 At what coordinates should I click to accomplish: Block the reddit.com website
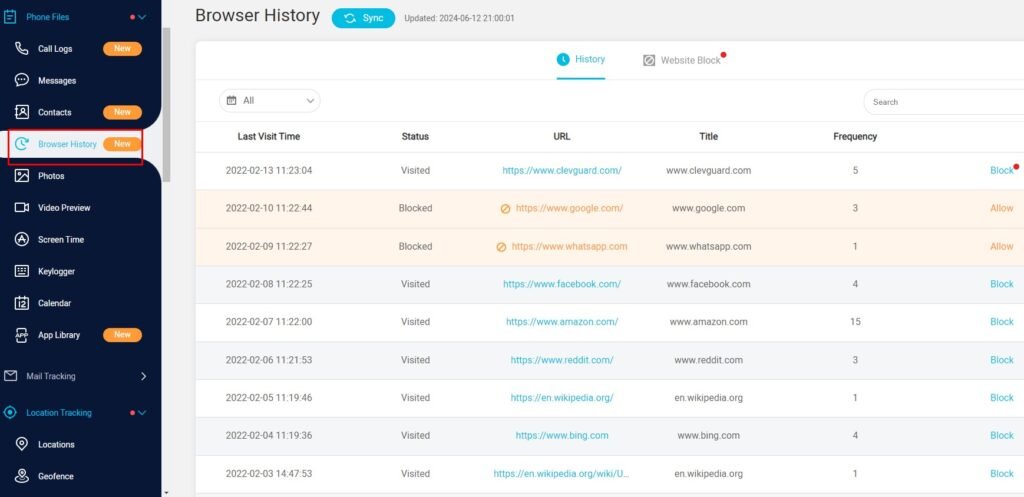pos(1001,360)
